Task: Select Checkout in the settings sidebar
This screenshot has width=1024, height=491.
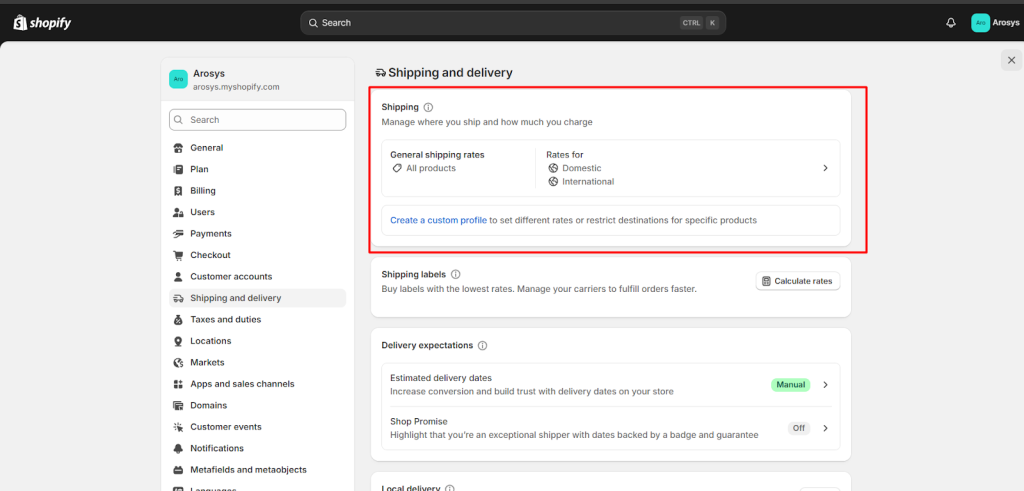Action: [210, 255]
